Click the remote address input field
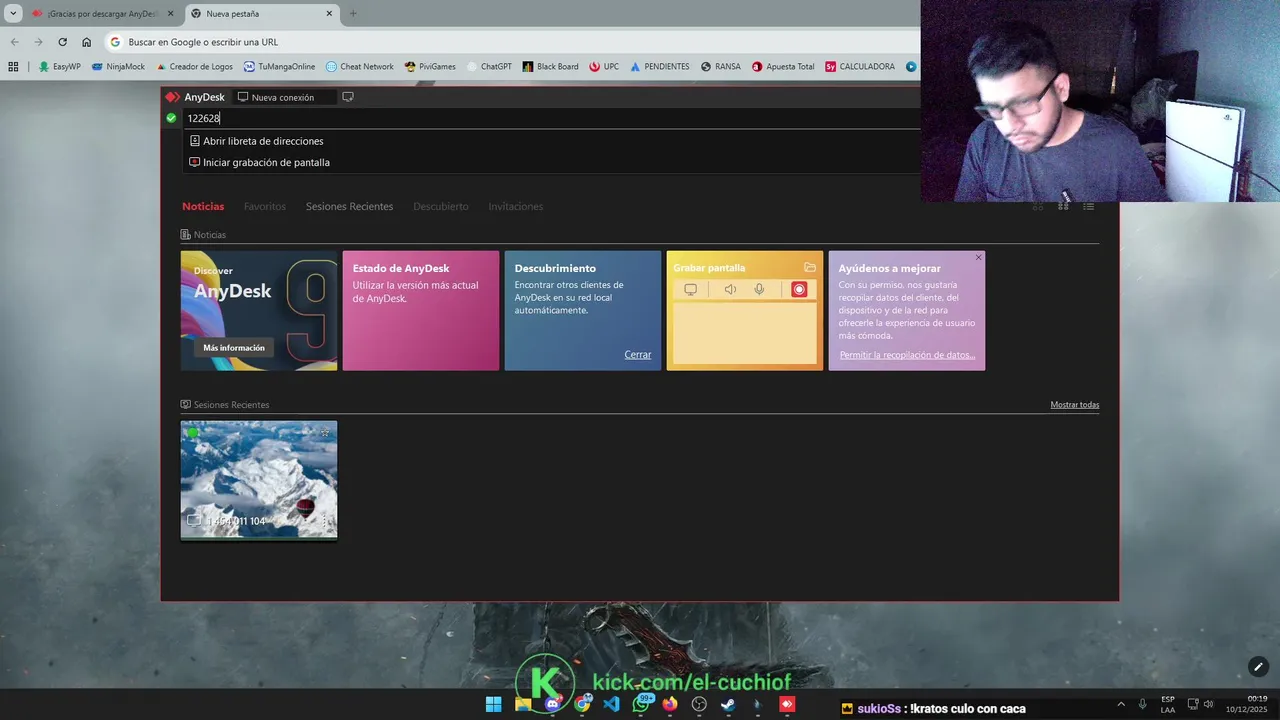 click(x=550, y=118)
